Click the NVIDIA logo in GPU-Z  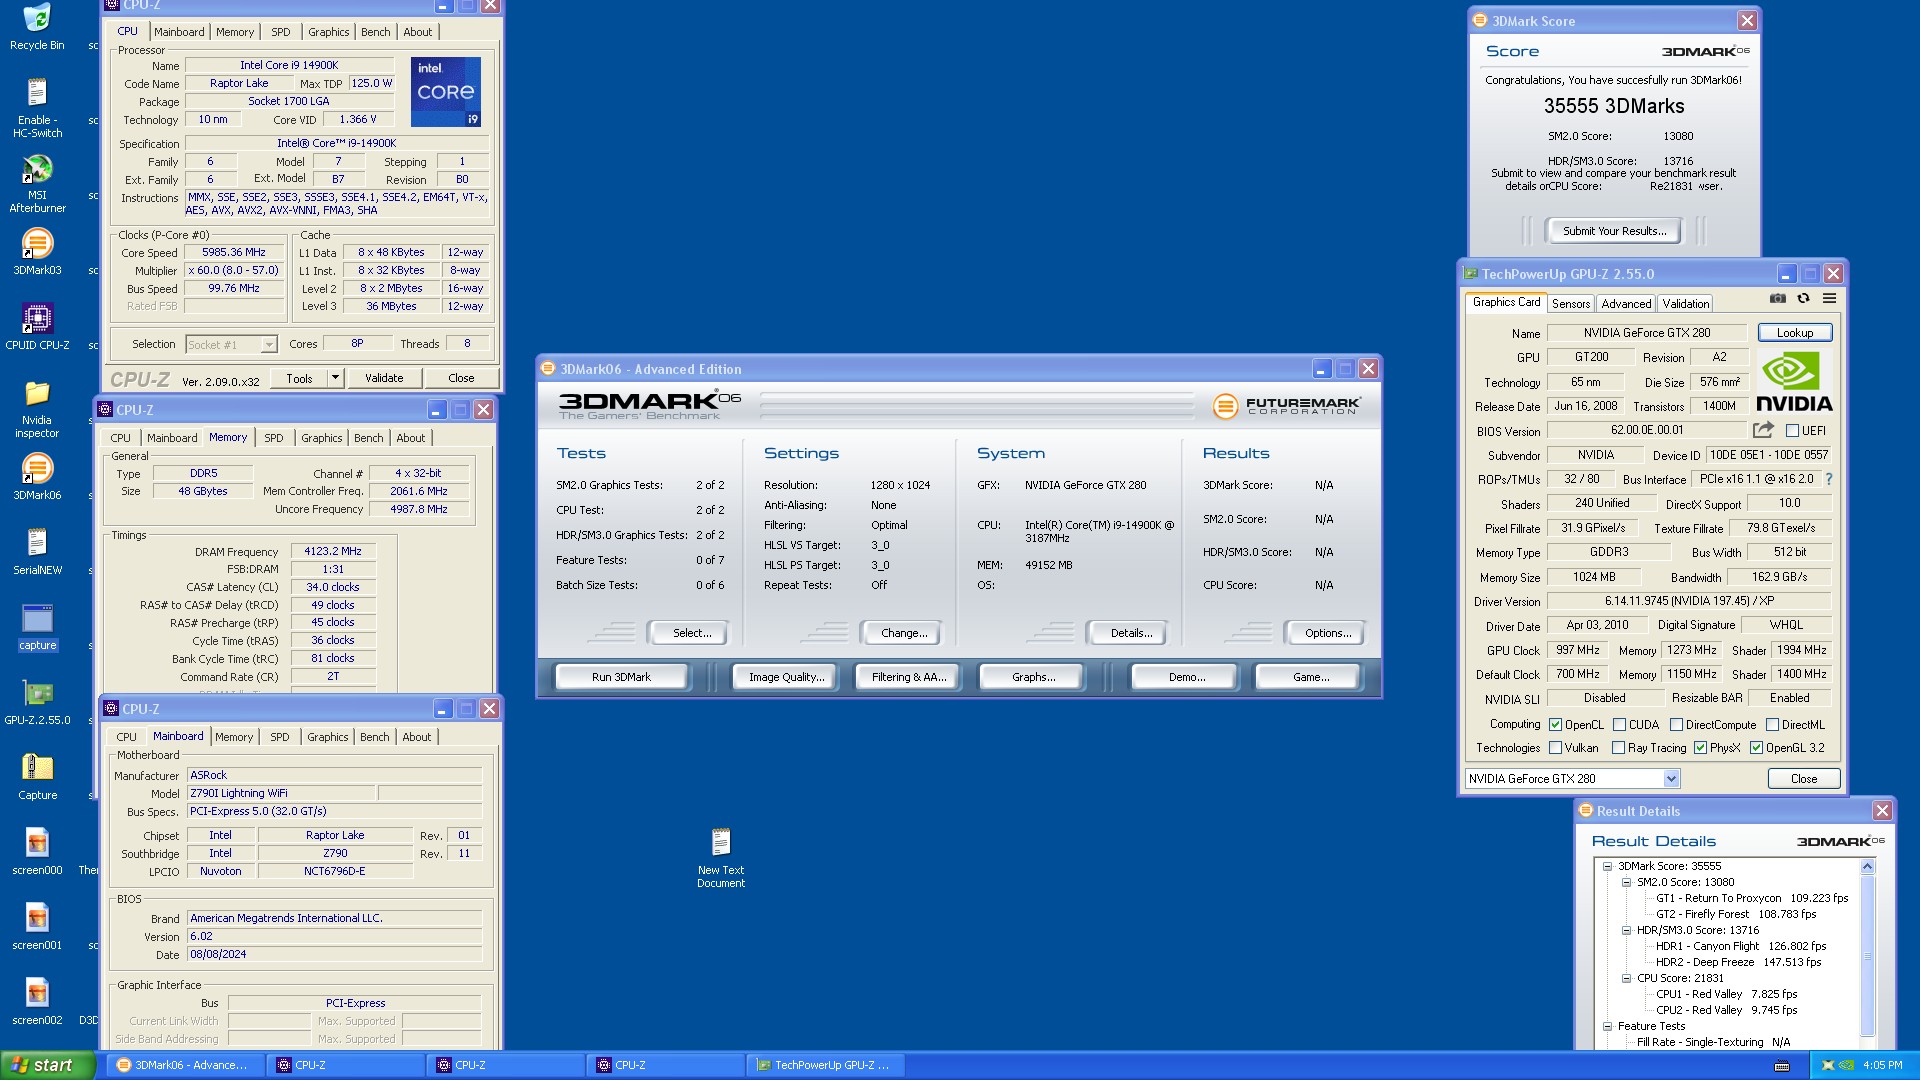click(x=1794, y=381)
